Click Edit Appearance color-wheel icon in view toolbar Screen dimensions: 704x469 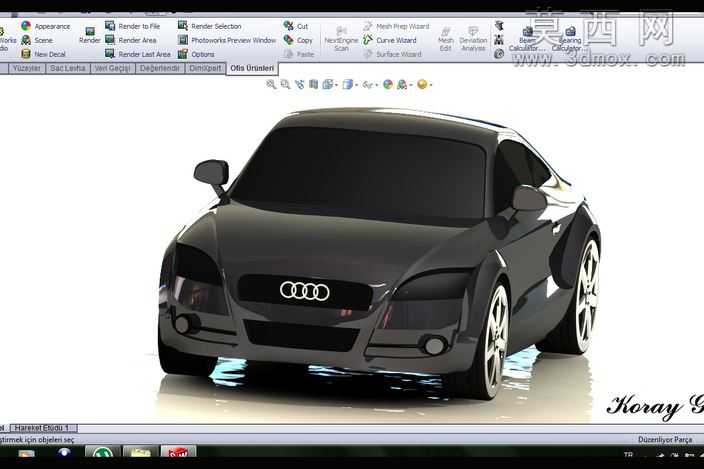(388, 84)
